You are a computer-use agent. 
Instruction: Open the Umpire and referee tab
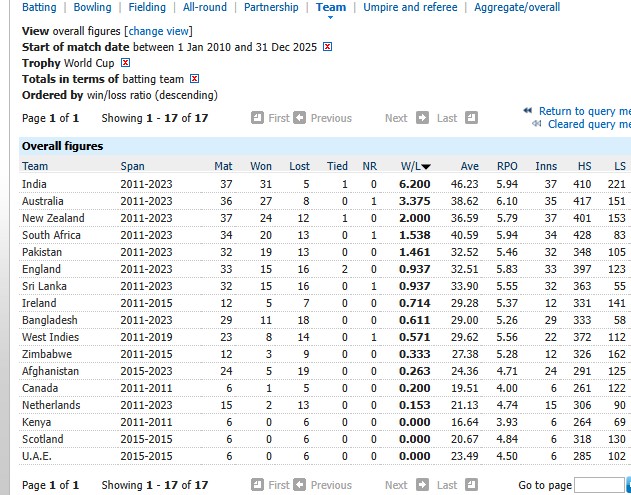coord(410,7)
